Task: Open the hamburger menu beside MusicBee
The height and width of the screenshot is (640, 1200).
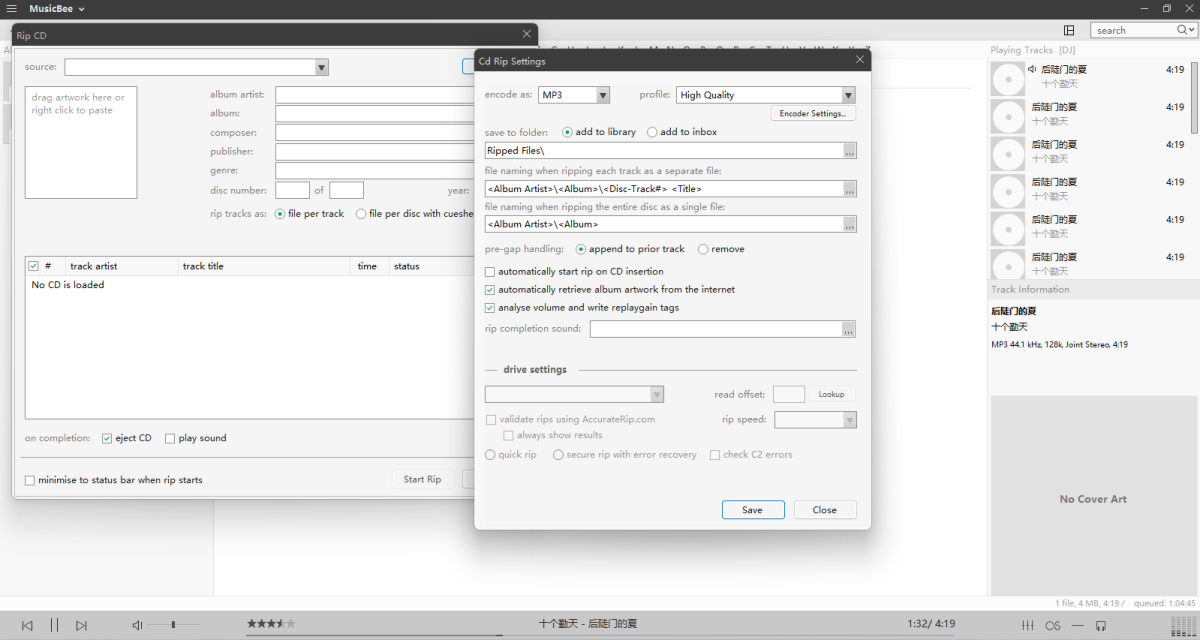Action: tap(12, 9)
